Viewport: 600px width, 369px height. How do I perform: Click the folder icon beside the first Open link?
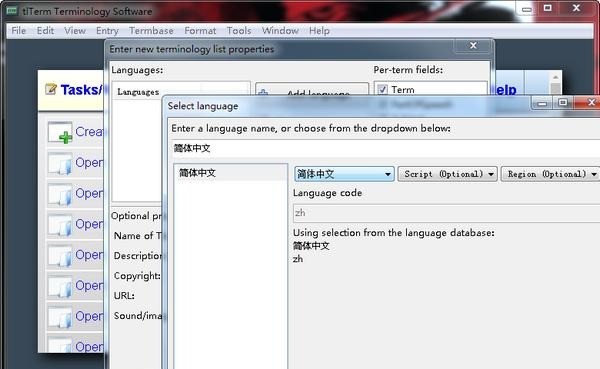tap(60, 163)
